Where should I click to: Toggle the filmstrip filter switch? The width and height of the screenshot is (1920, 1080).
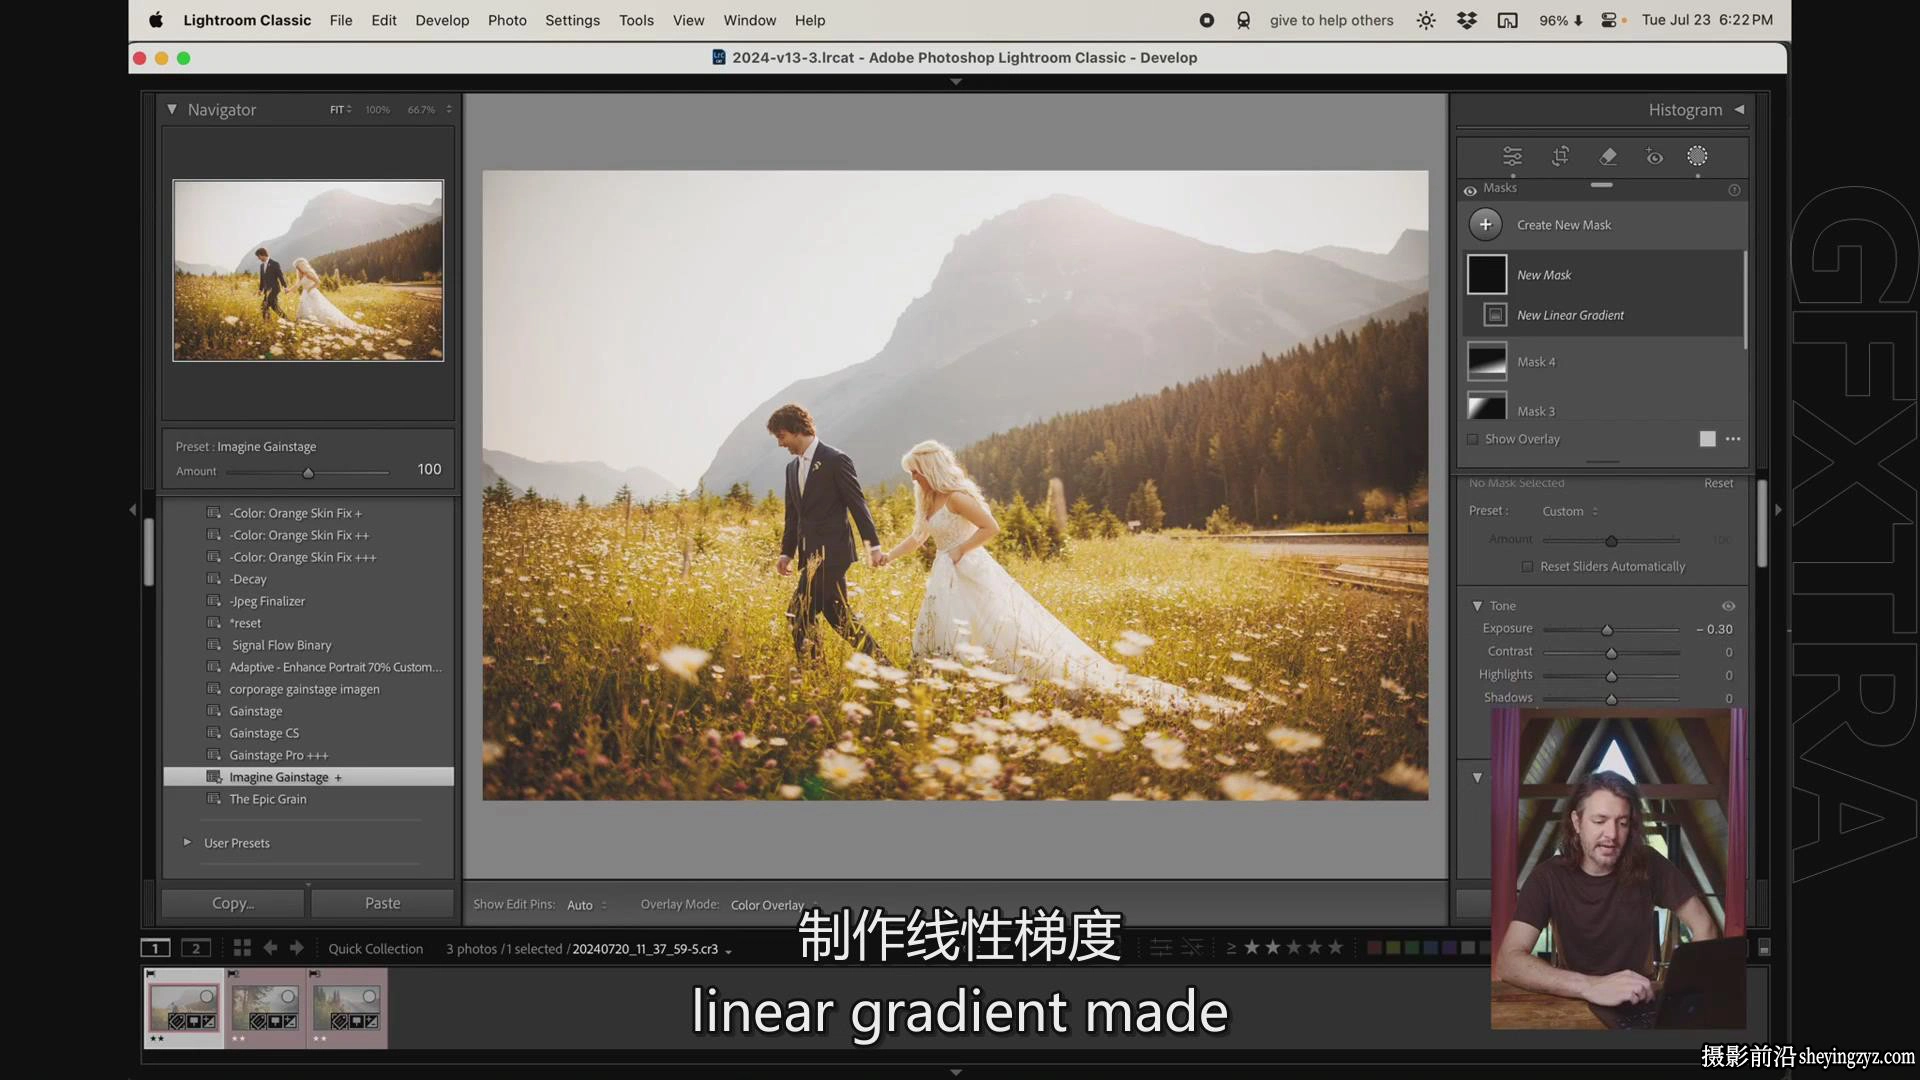tap(1765, 948)
